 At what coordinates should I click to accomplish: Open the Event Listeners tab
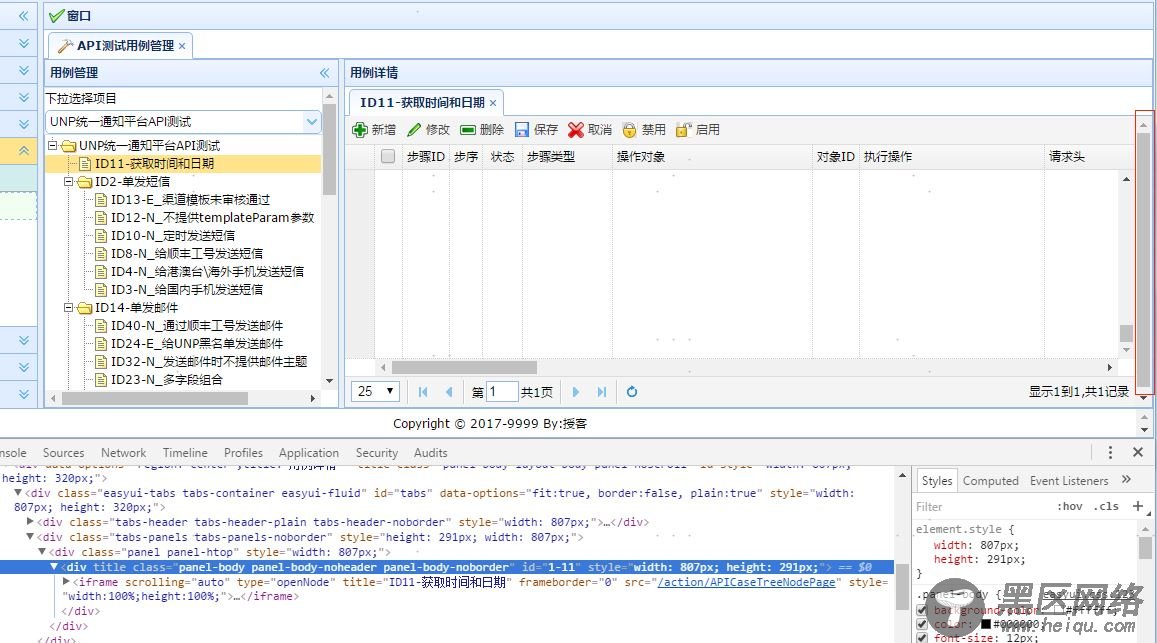1069,481
